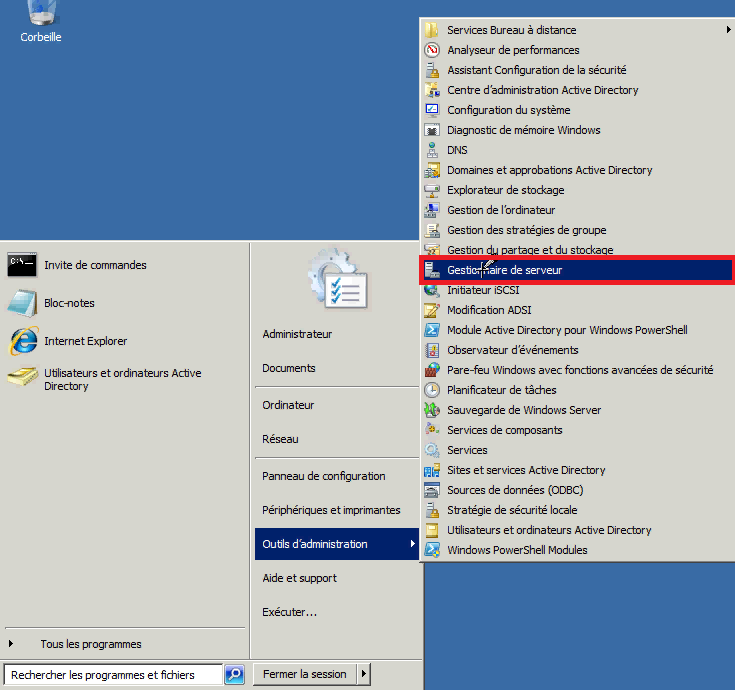The image size is (735, 690).
Task: Click the Sources de données (ODBC) icon
Action: point(432,490)
